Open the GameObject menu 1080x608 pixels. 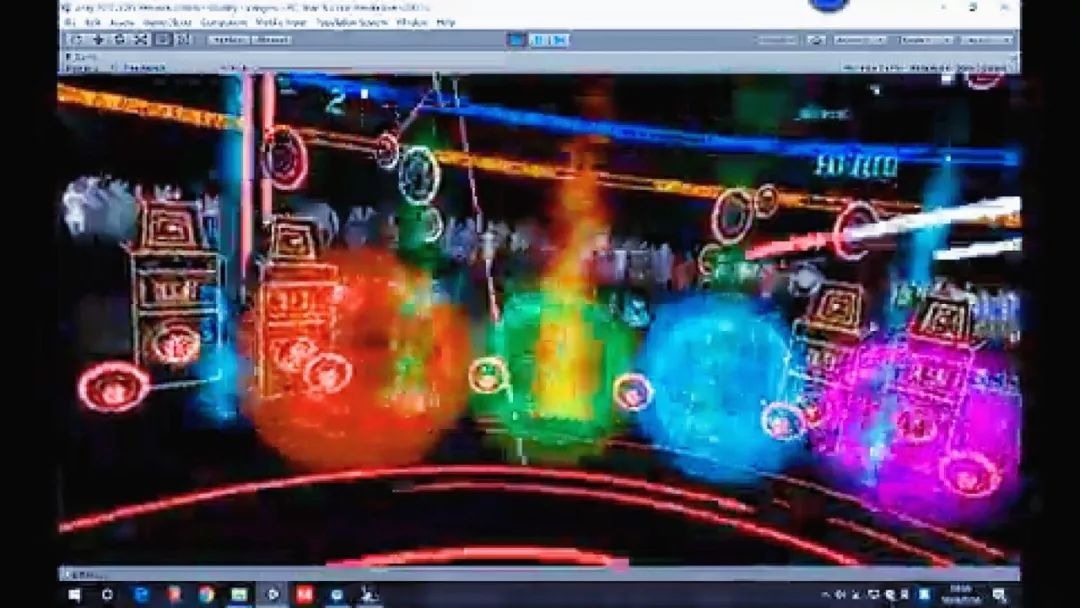pyautogui.click(x=167, y=23)
